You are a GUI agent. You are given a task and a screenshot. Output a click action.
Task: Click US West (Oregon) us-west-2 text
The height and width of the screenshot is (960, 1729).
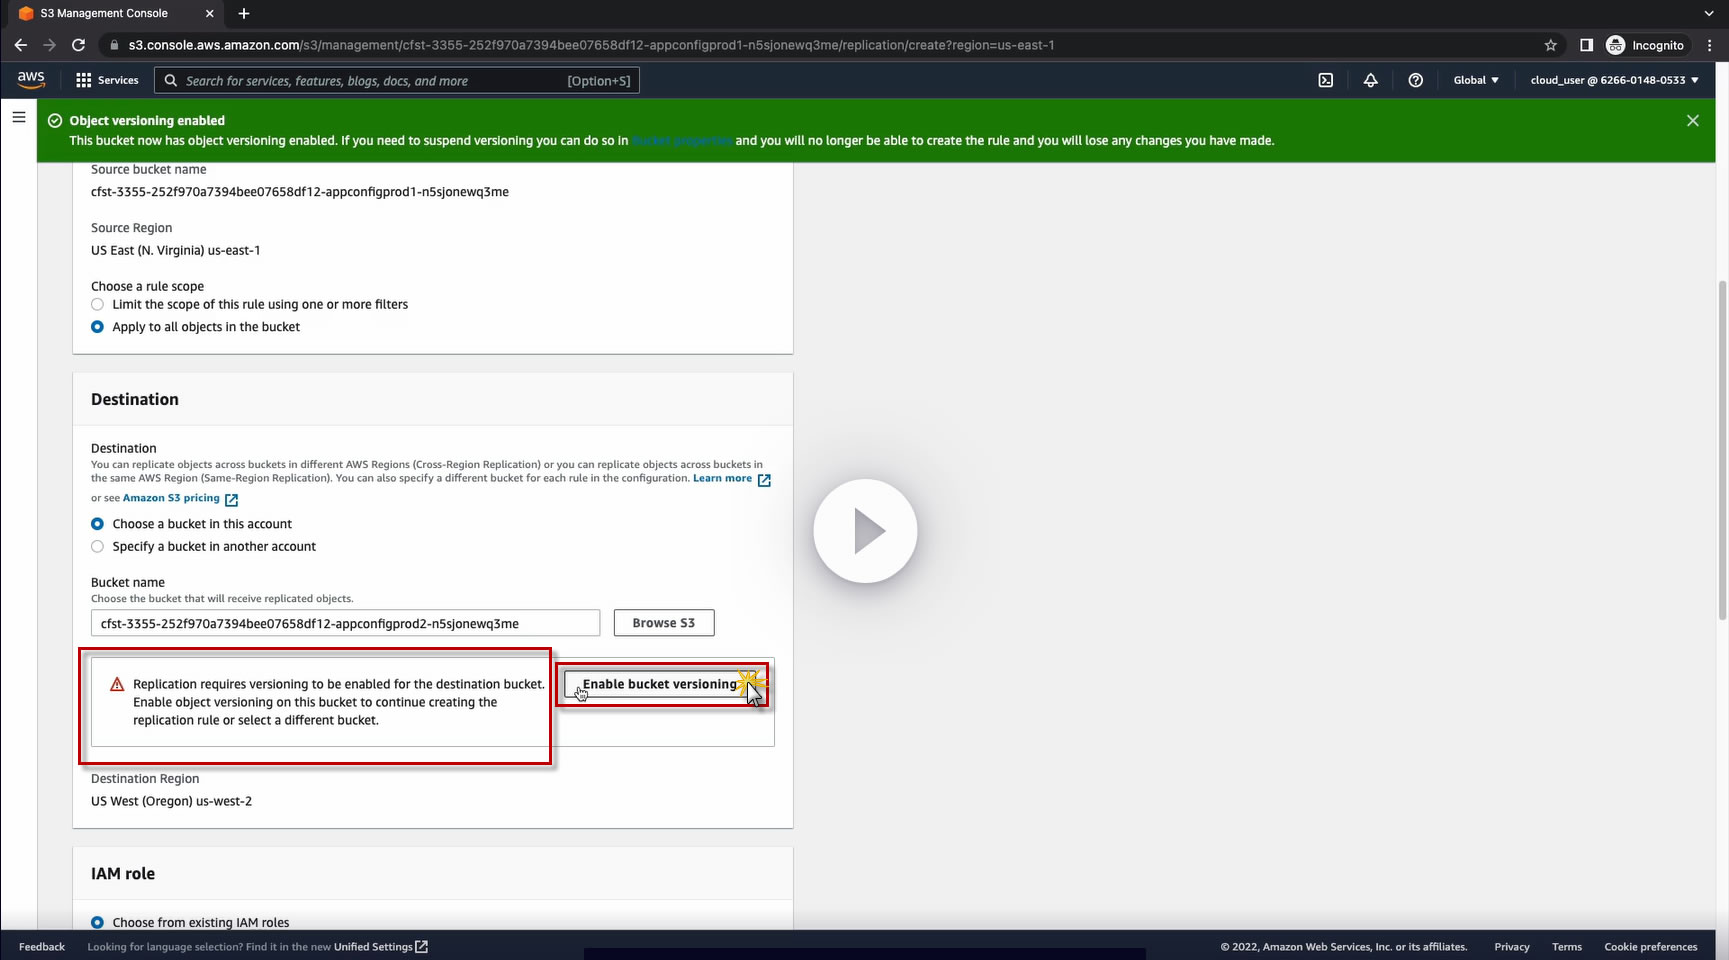click(x=171, y=801)
